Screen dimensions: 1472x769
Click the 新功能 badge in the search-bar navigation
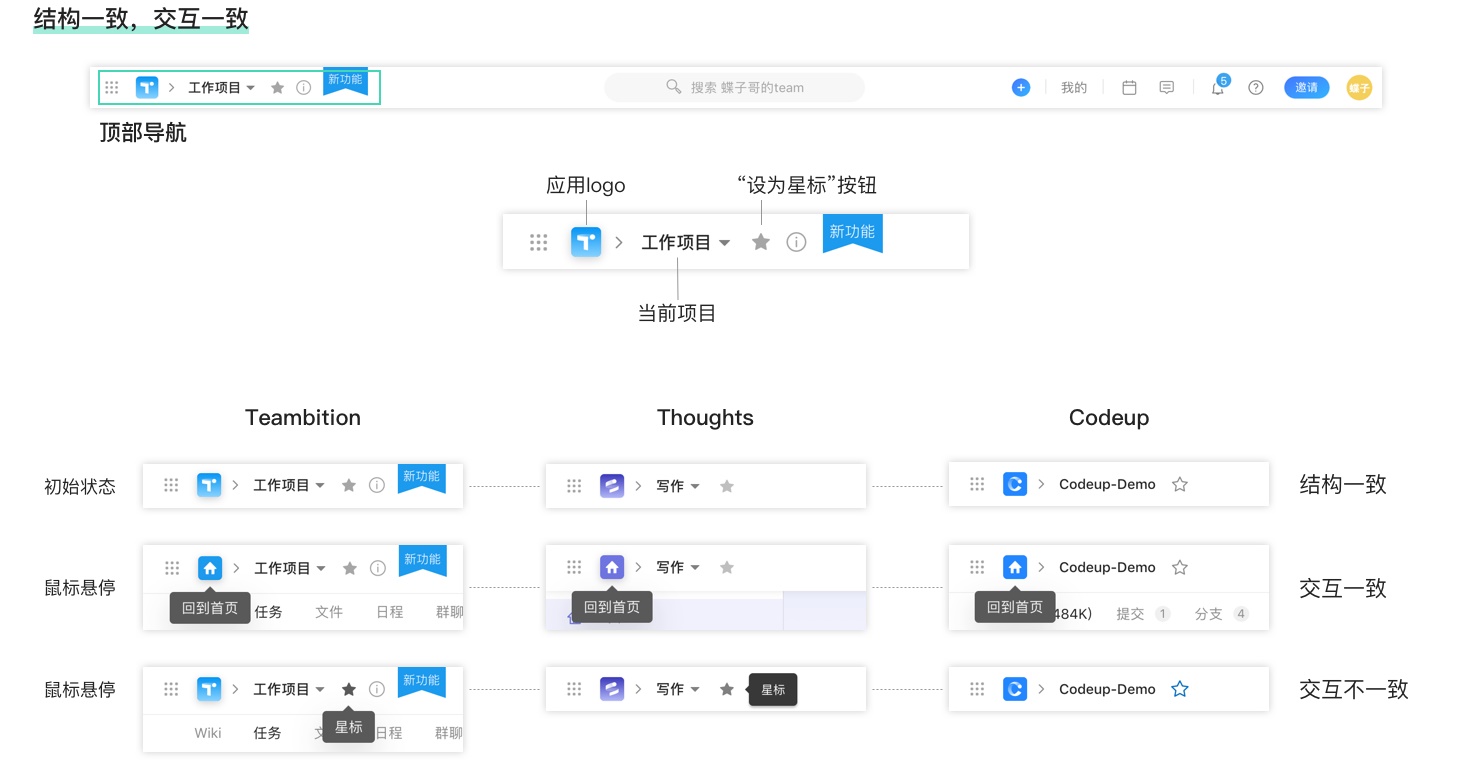click(x=345, y=81)
